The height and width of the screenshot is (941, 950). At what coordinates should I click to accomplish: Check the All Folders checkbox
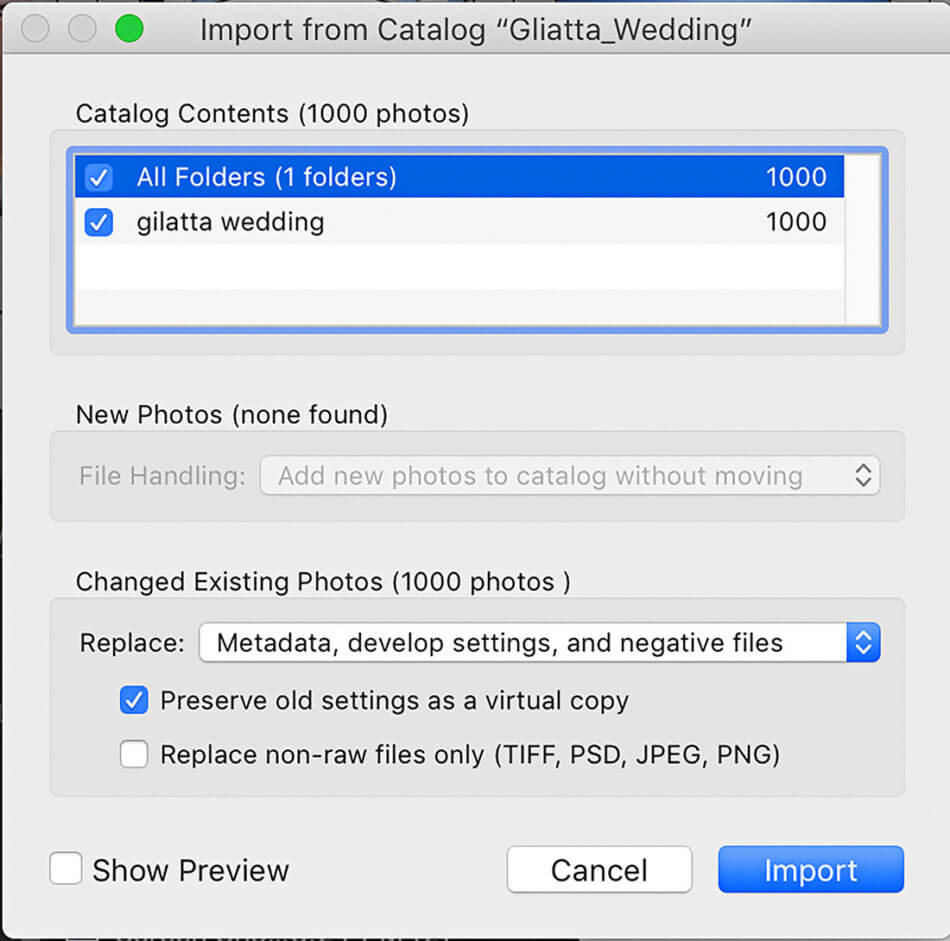point(97,177)
